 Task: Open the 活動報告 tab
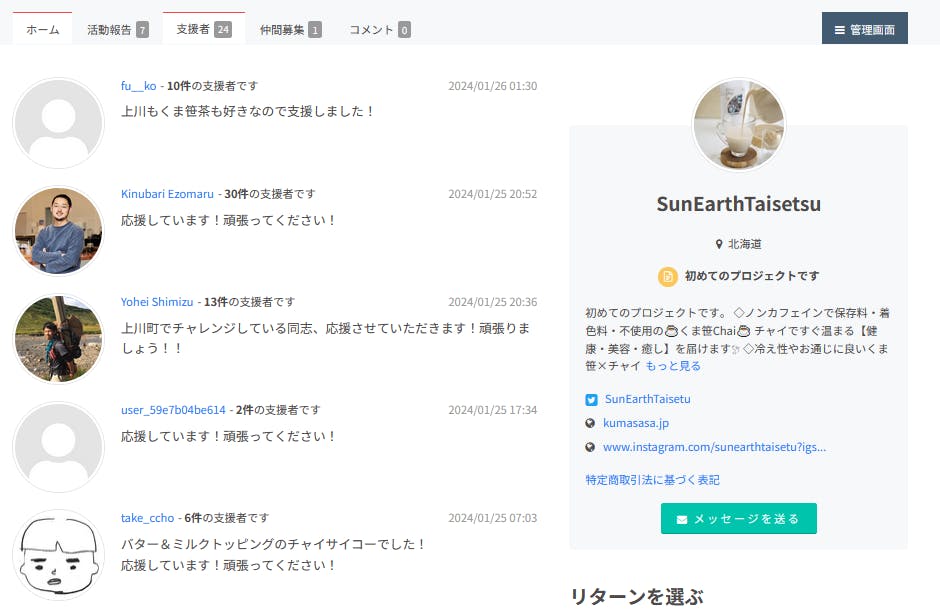tap(117, 30)
